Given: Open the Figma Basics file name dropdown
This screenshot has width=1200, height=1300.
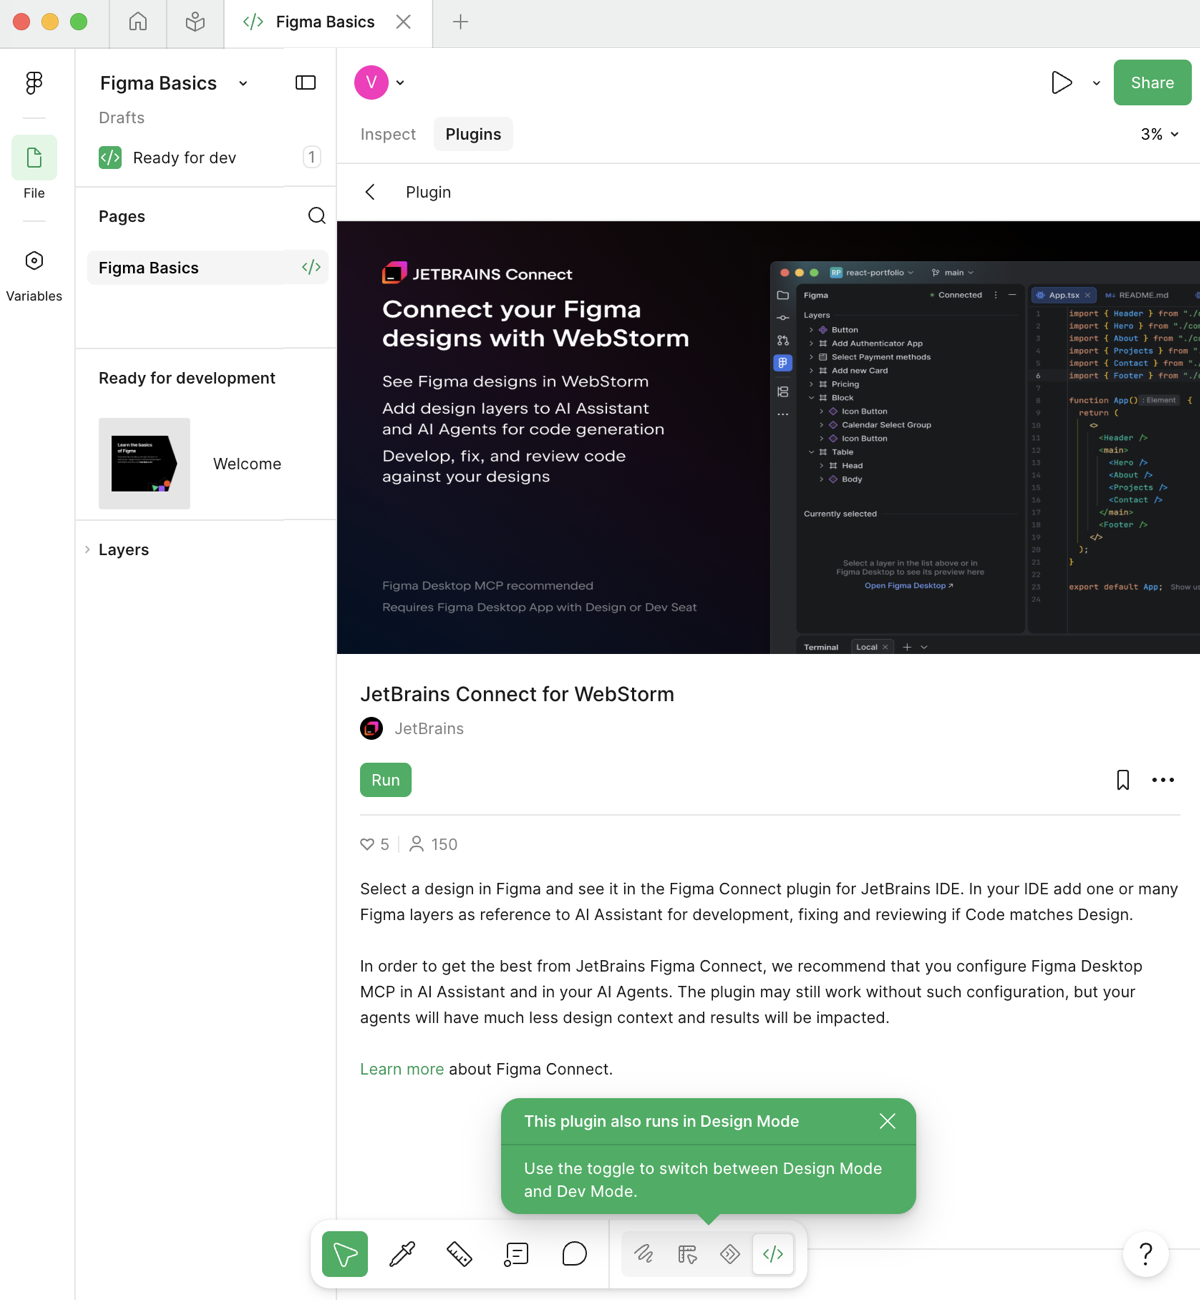Looking at the screenshot, I should pyautogui.click(x=243, y=84).
